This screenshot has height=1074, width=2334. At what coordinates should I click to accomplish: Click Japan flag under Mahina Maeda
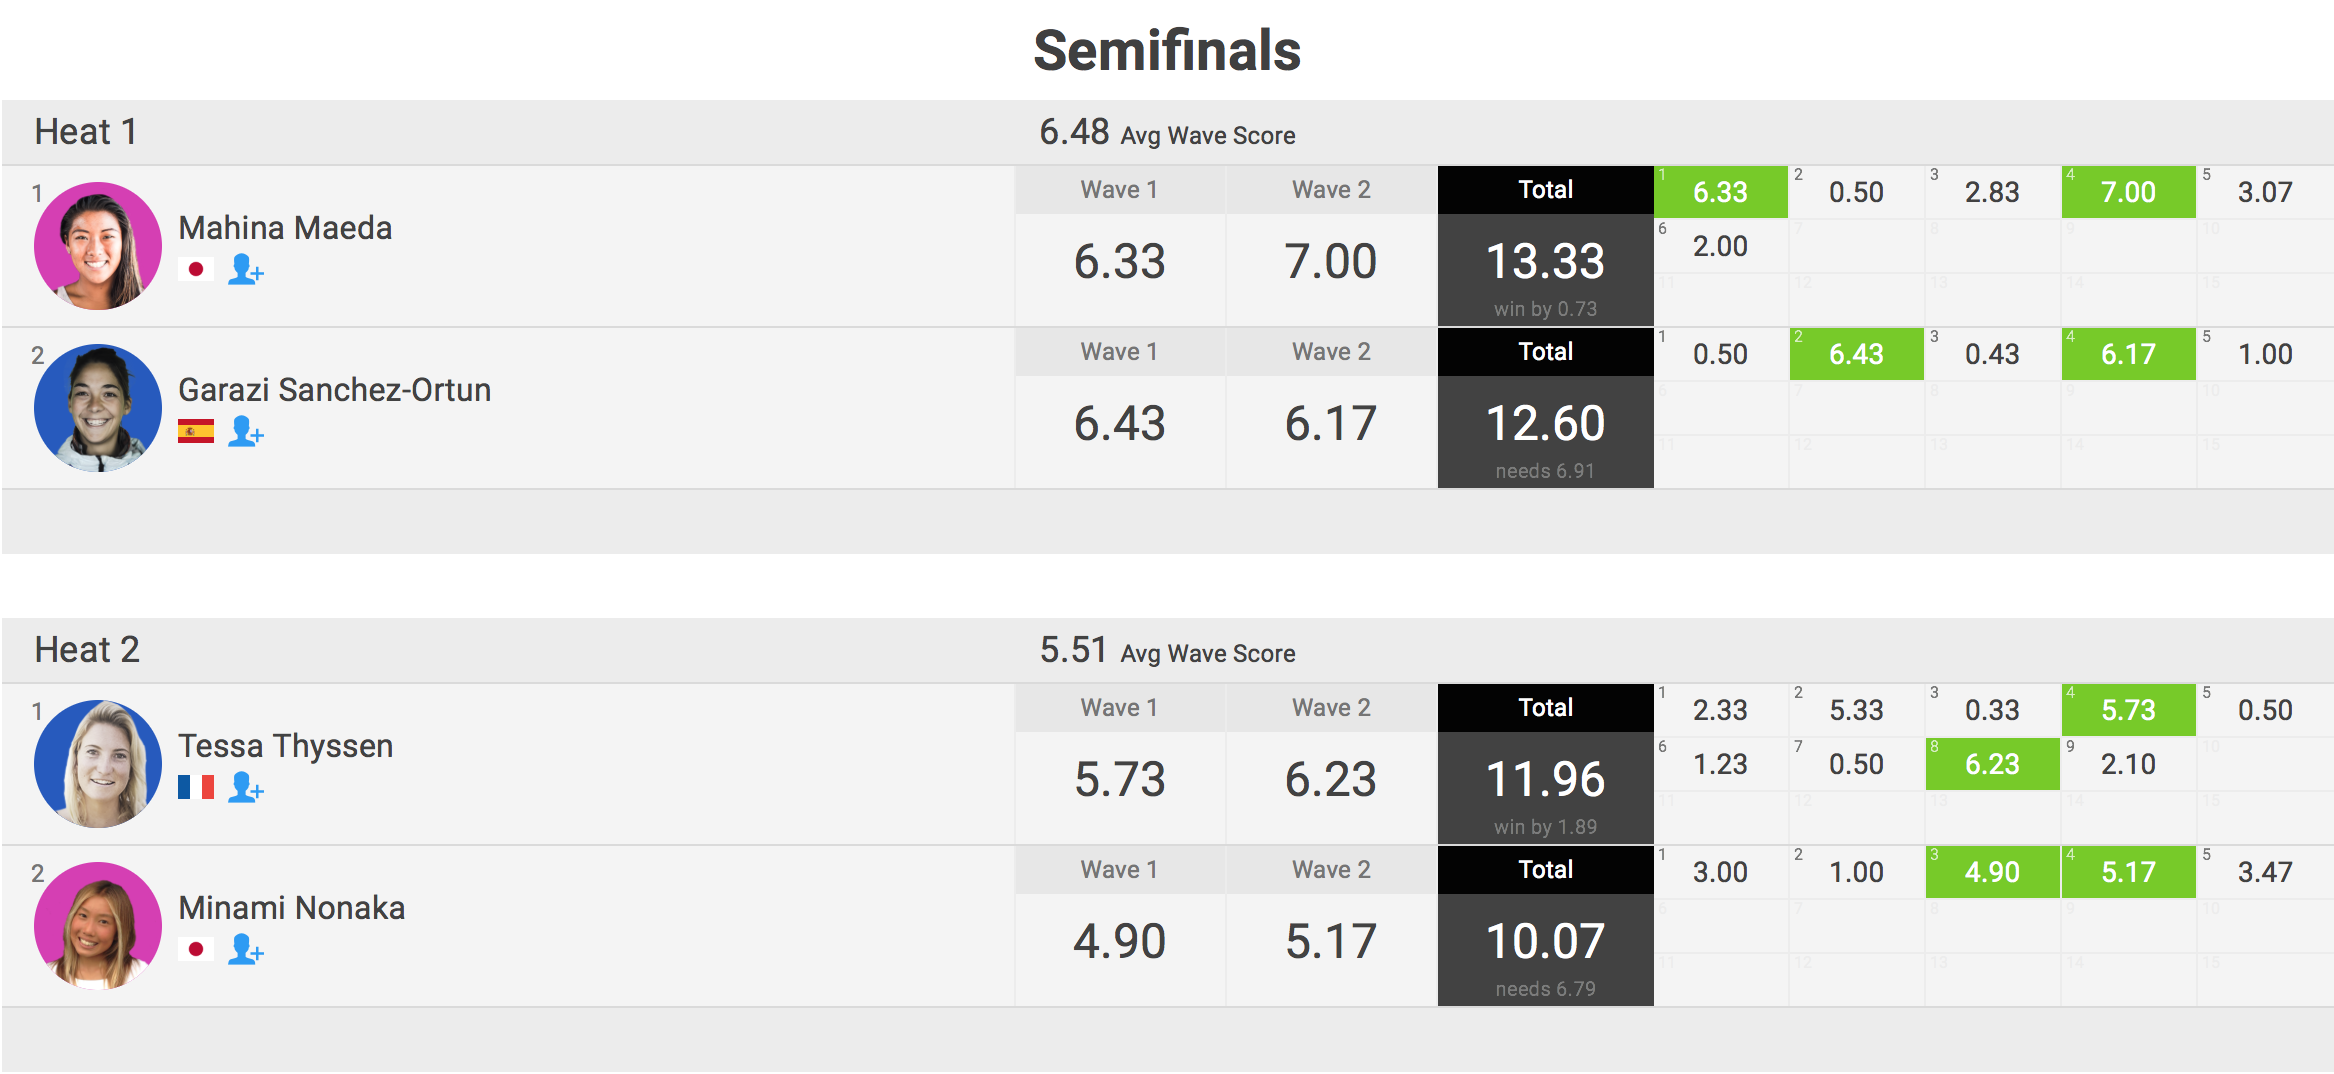pos(196,270)
